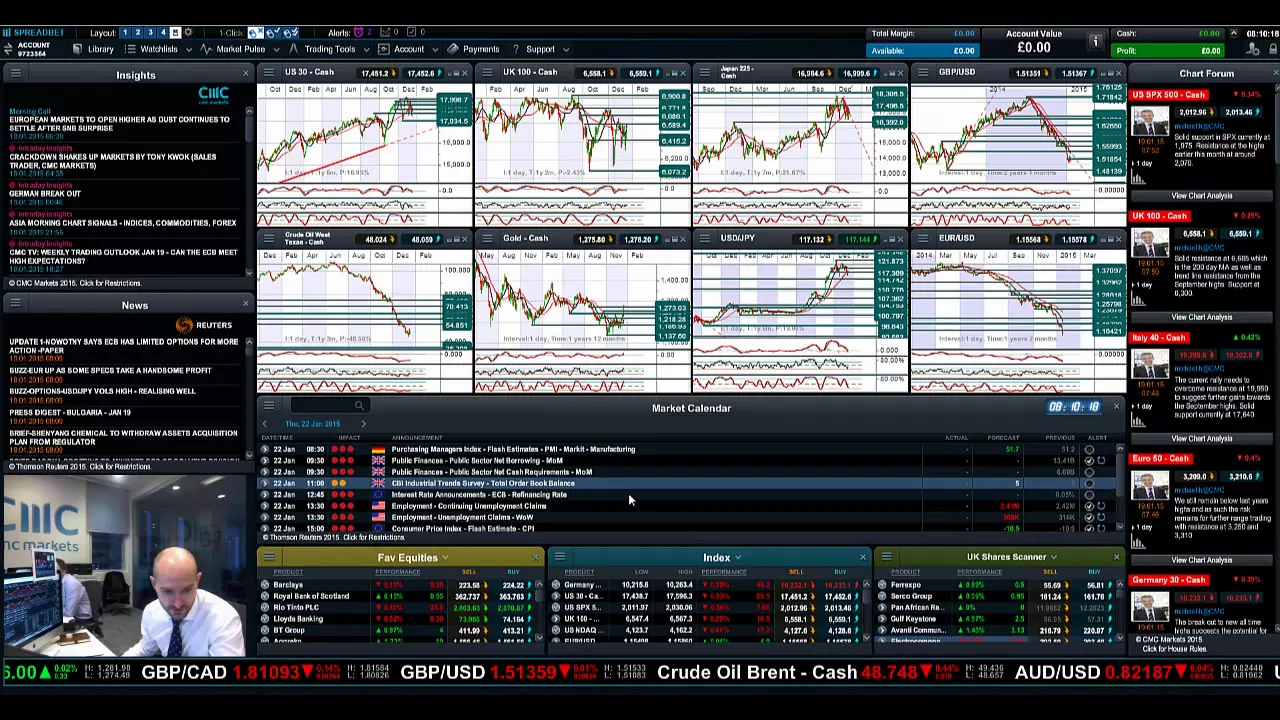This screenshot has height=720, width=1280.
Task: Open the Library menu
Action: point(93,49)
